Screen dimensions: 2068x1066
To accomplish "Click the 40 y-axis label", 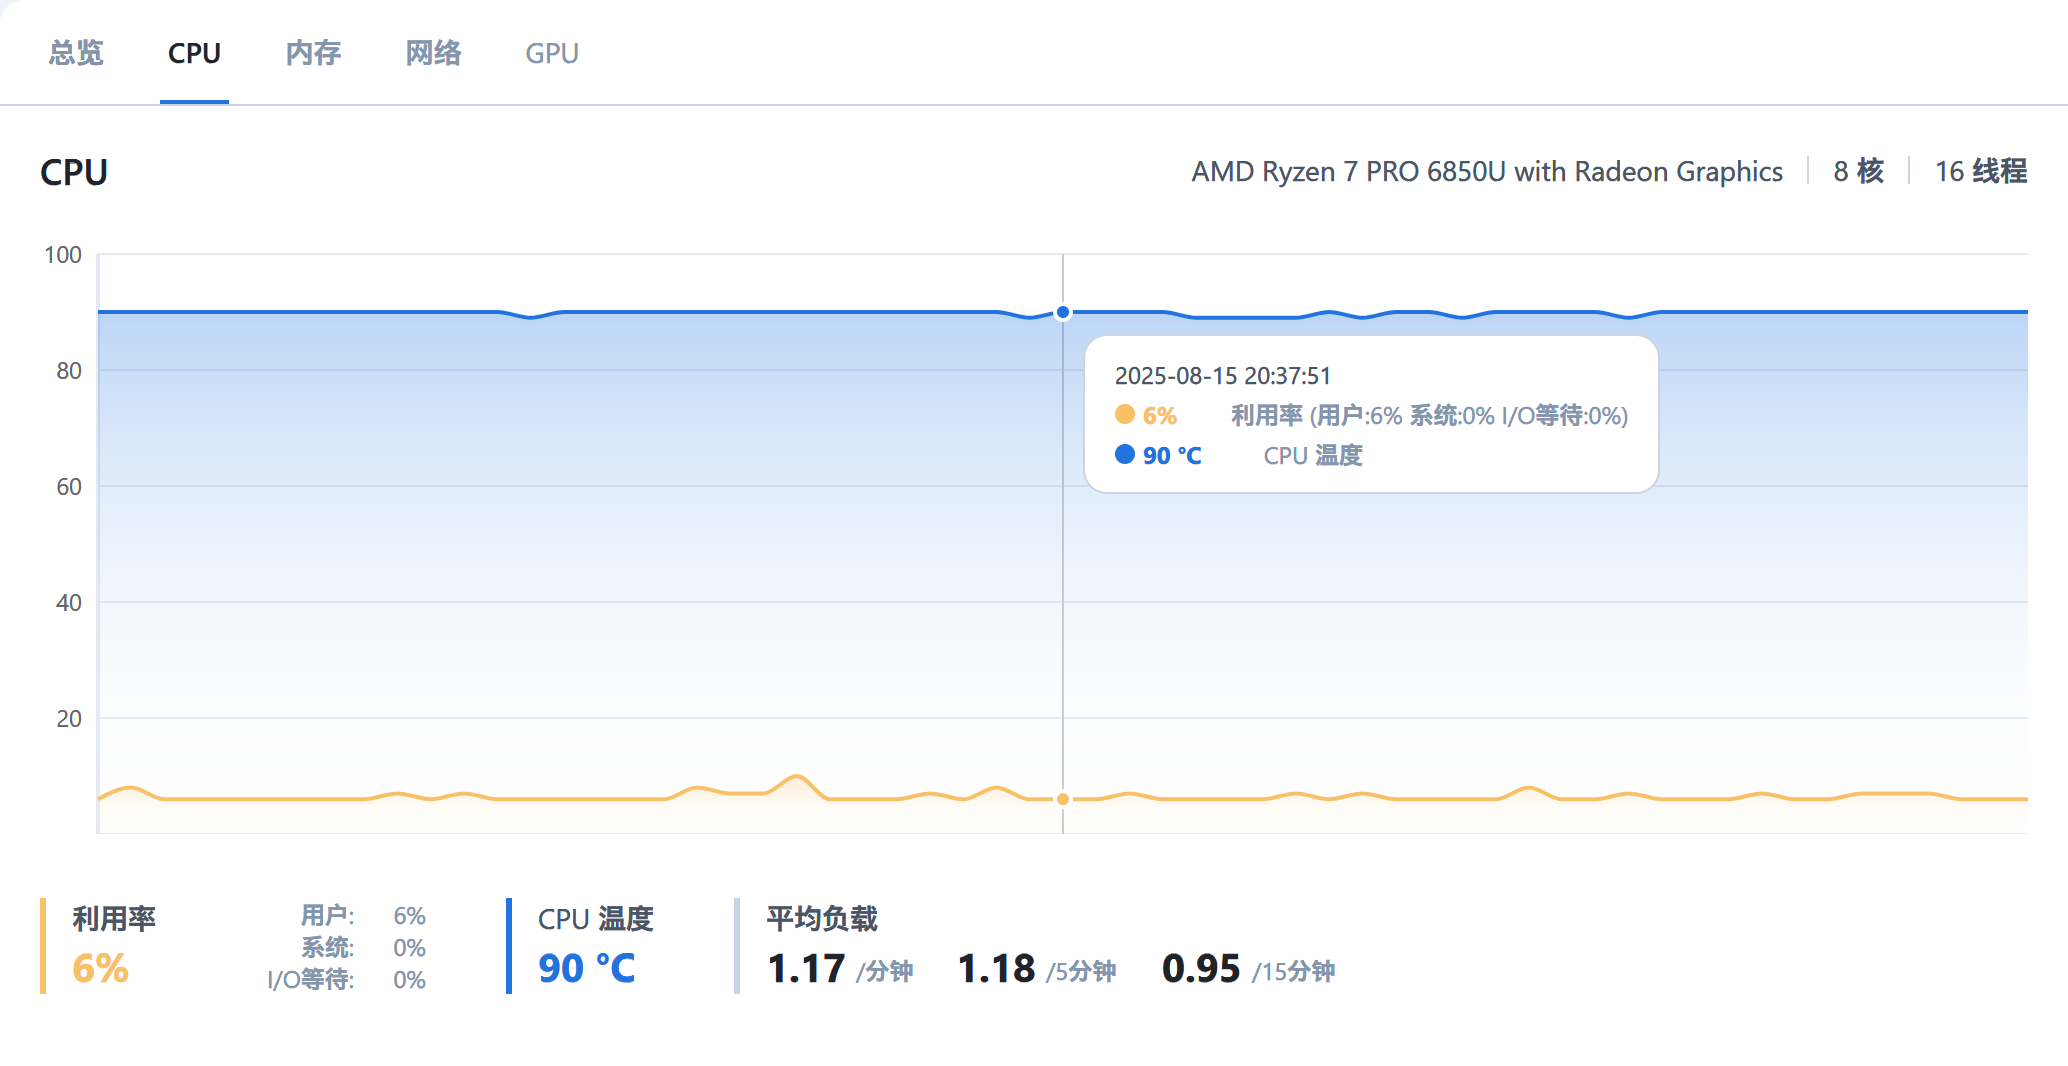I will click(x=69, y=603).
